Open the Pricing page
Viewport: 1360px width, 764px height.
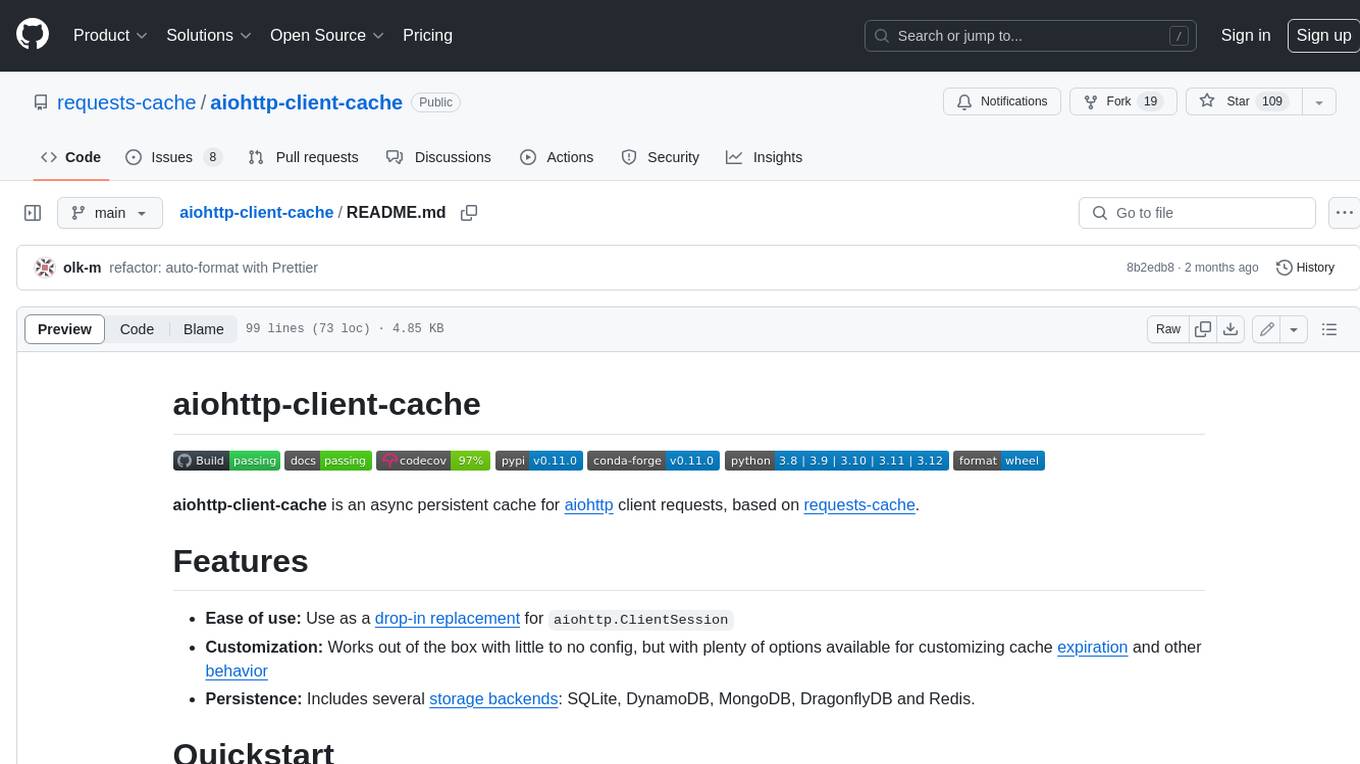tap(427, 35)
